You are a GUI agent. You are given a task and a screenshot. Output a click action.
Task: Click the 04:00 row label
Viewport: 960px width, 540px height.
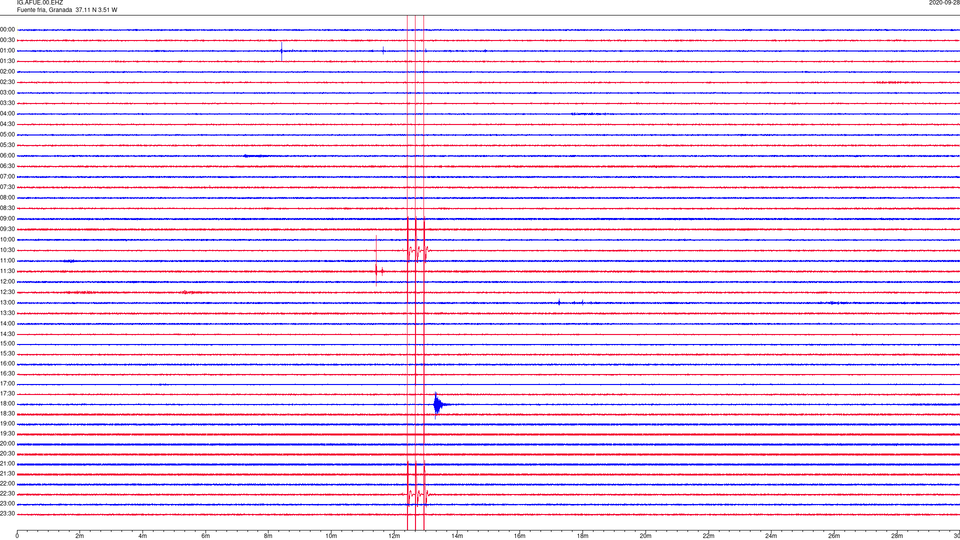point(7,114)
